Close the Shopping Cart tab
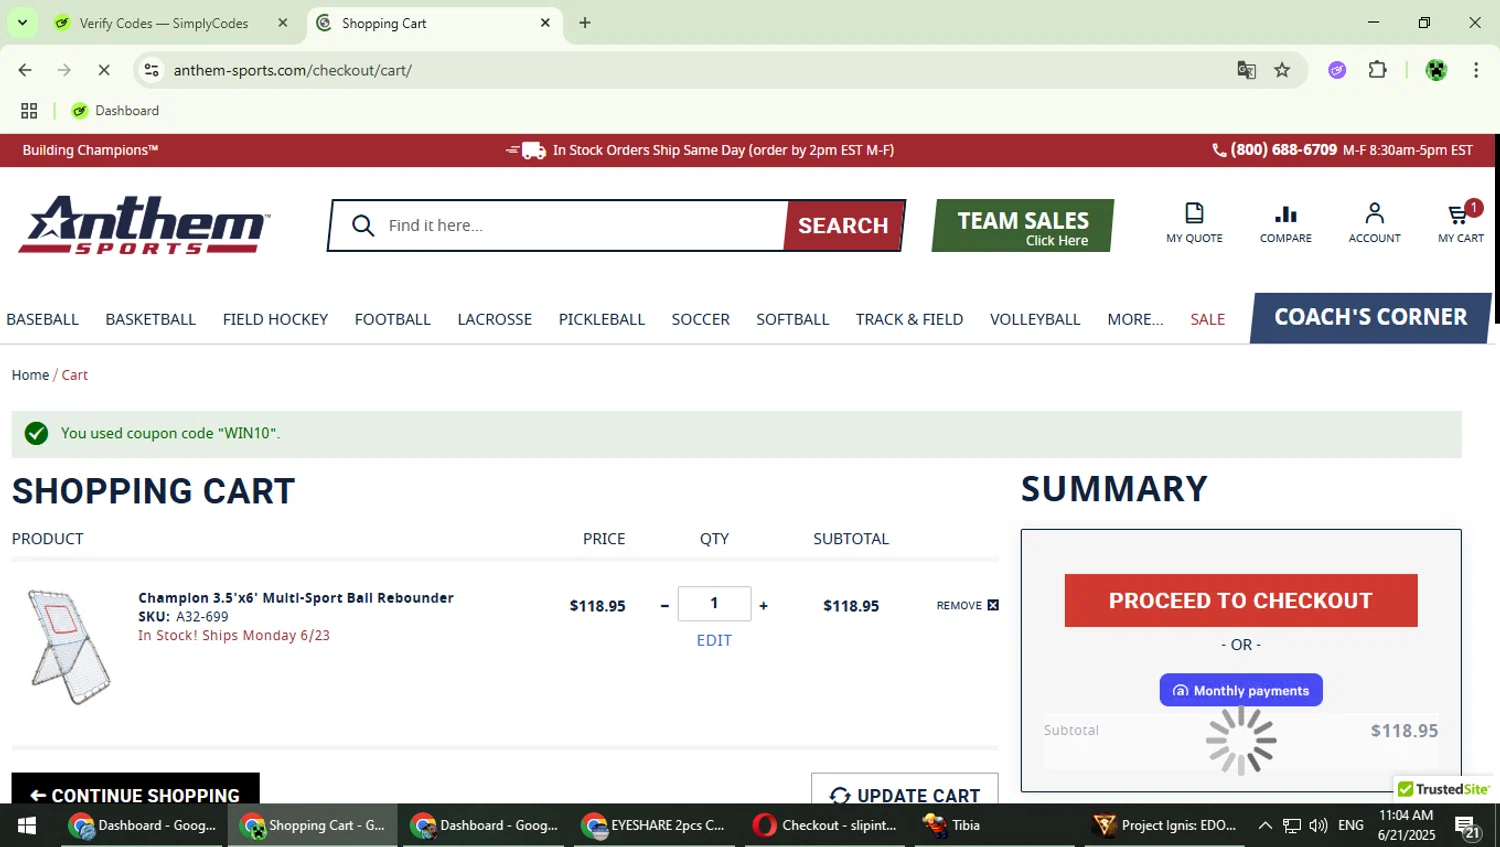Viewport: 1500px width, 847px height. (x=545, y=23)
